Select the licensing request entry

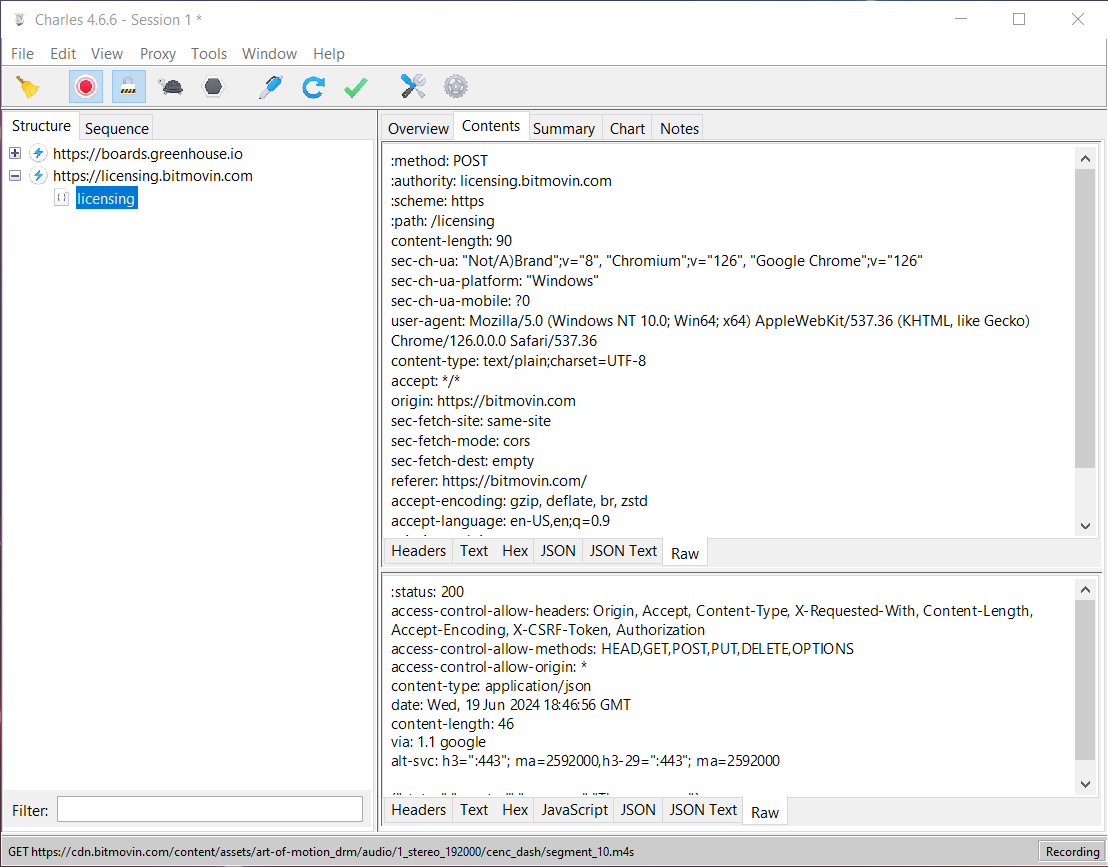pyautogui.click(x=106, y=199)
